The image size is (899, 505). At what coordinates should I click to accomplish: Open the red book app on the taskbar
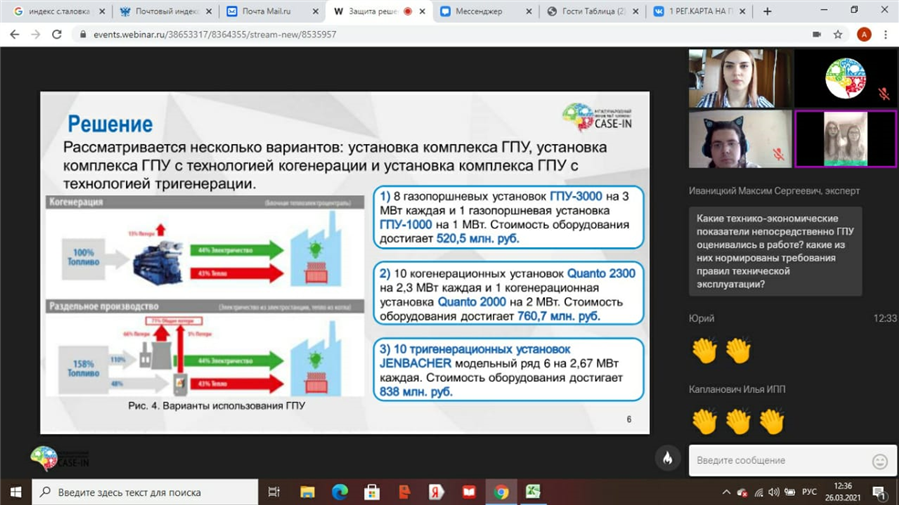point(468,492)
